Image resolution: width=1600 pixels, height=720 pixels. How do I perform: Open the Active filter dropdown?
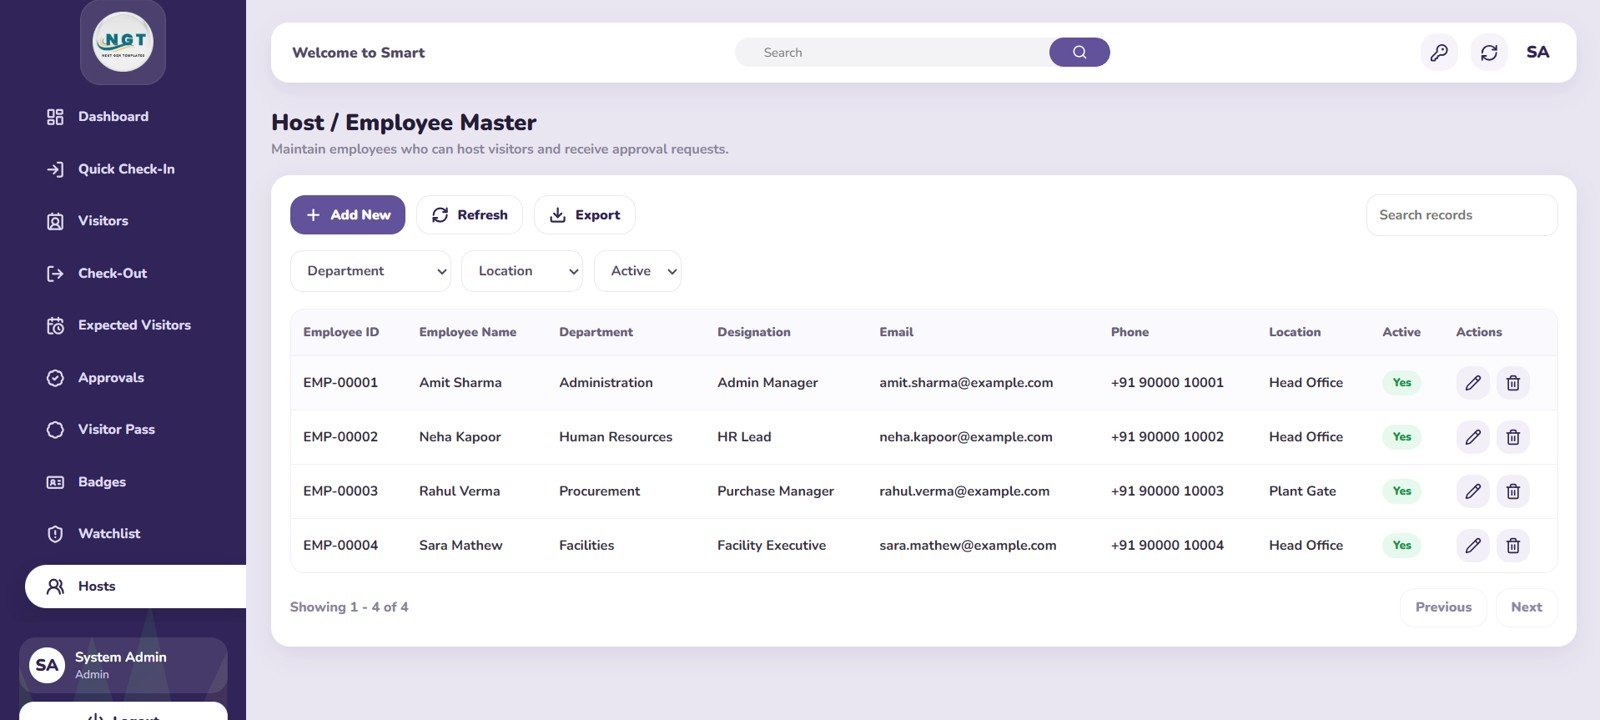637,271
